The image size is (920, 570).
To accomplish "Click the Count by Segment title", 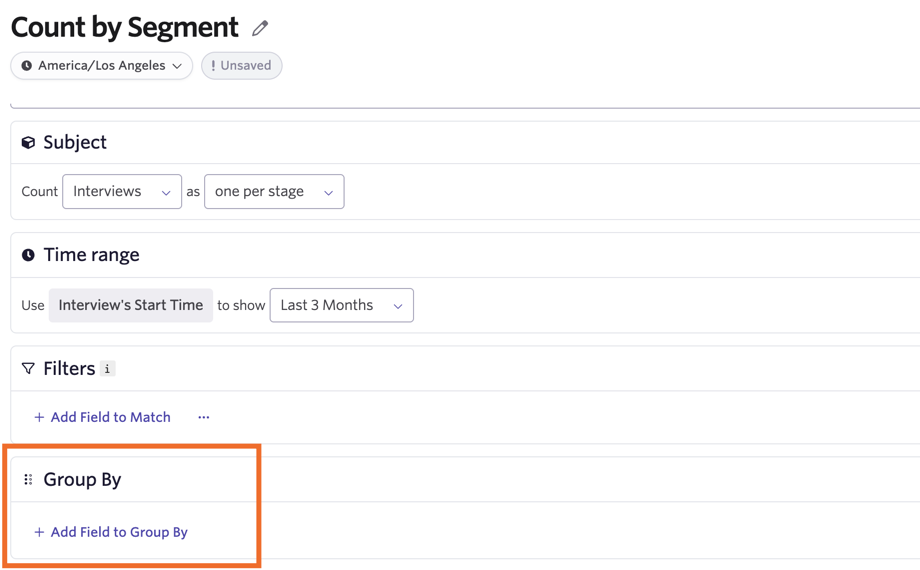I will pyautogui.click(x=124, y=28).
